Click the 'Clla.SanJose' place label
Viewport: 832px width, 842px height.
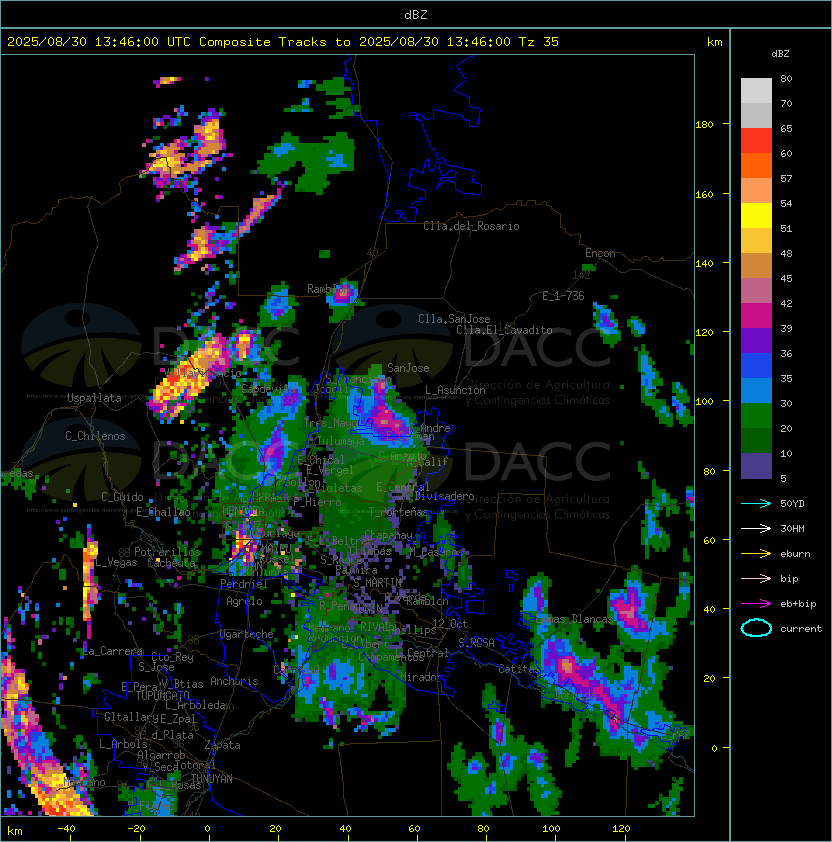[454, 319]
